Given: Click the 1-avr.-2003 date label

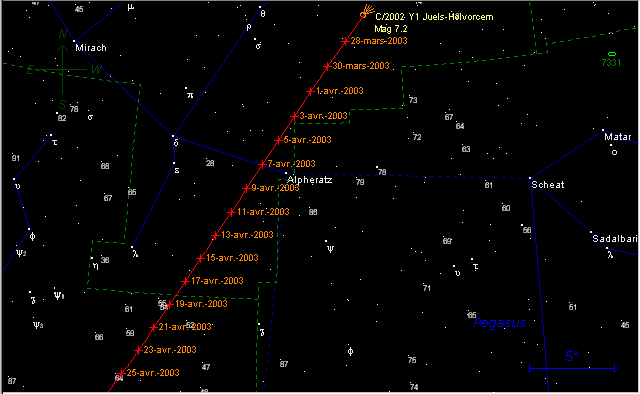Looking at the screenshot, I should point(340,91).
